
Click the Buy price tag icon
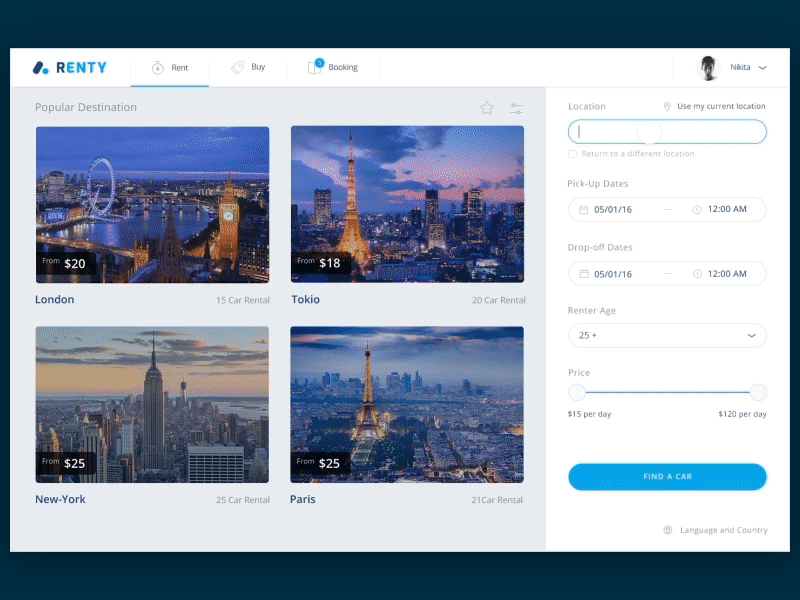pyautogui.click(x=237, y=67)
